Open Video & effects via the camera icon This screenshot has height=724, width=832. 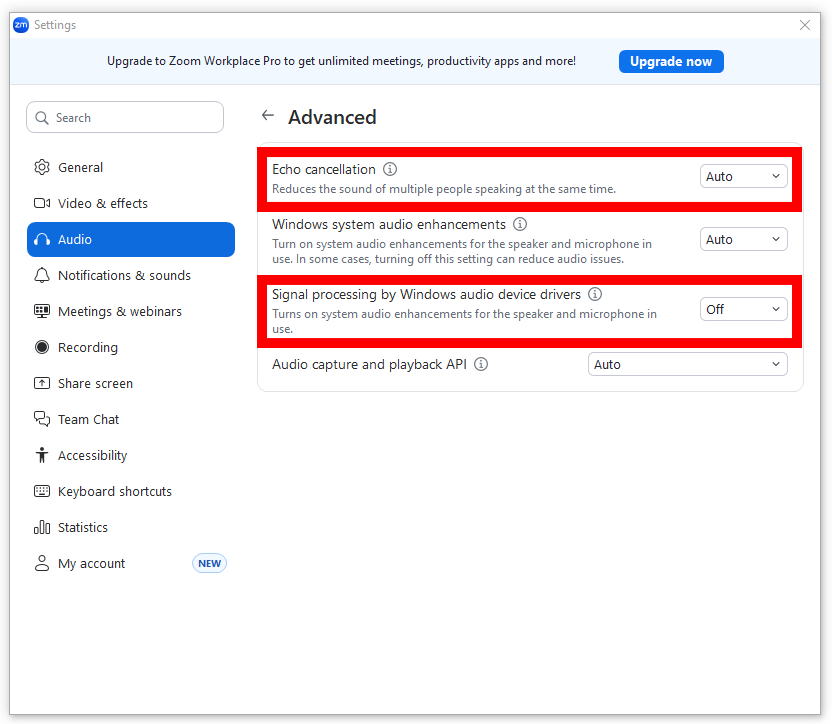tap(41, 203)
